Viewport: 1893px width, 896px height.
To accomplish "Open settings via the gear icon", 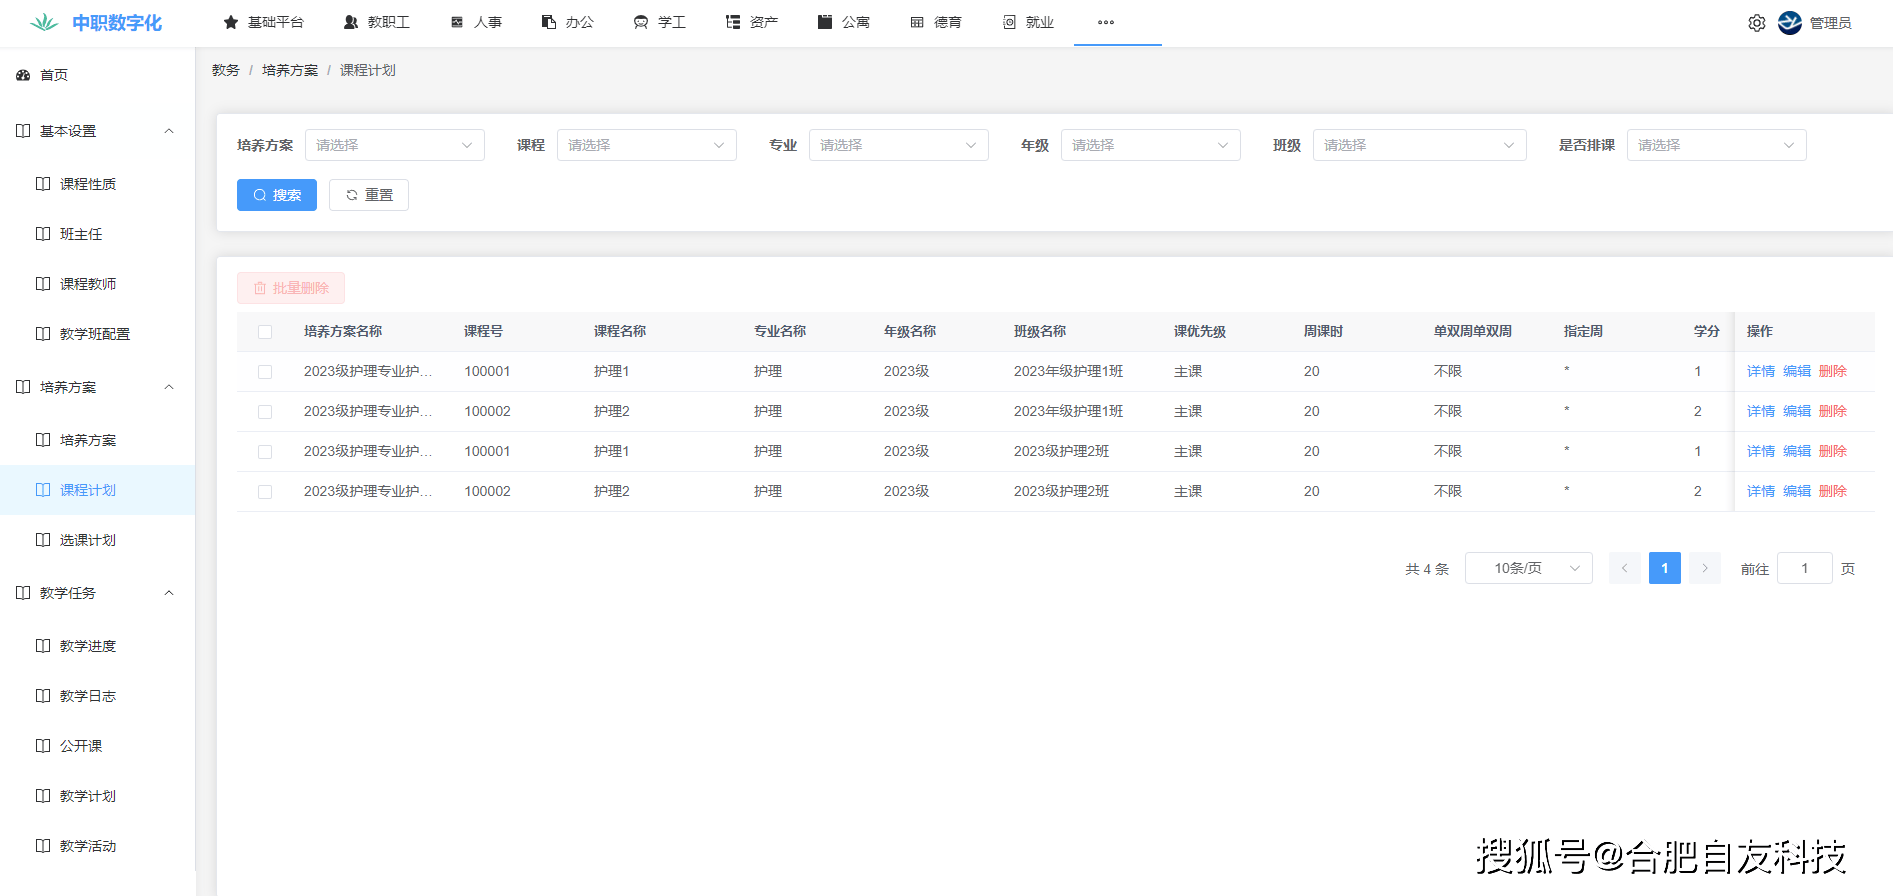I will (1757, 23).
